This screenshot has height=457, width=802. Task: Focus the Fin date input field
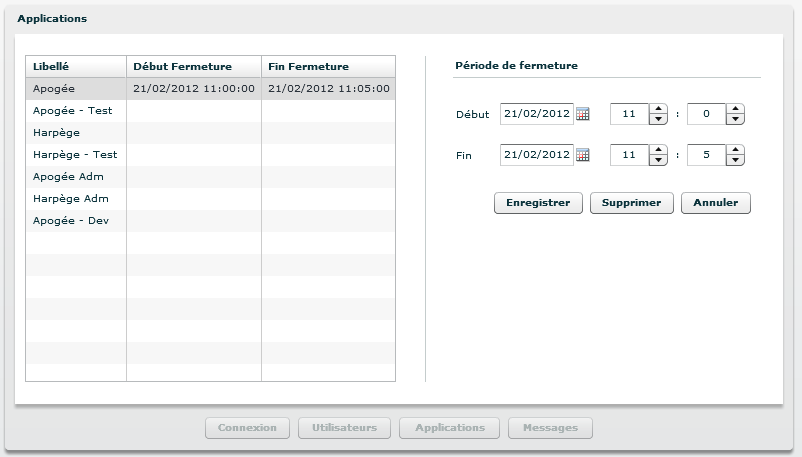click(536, 155)
